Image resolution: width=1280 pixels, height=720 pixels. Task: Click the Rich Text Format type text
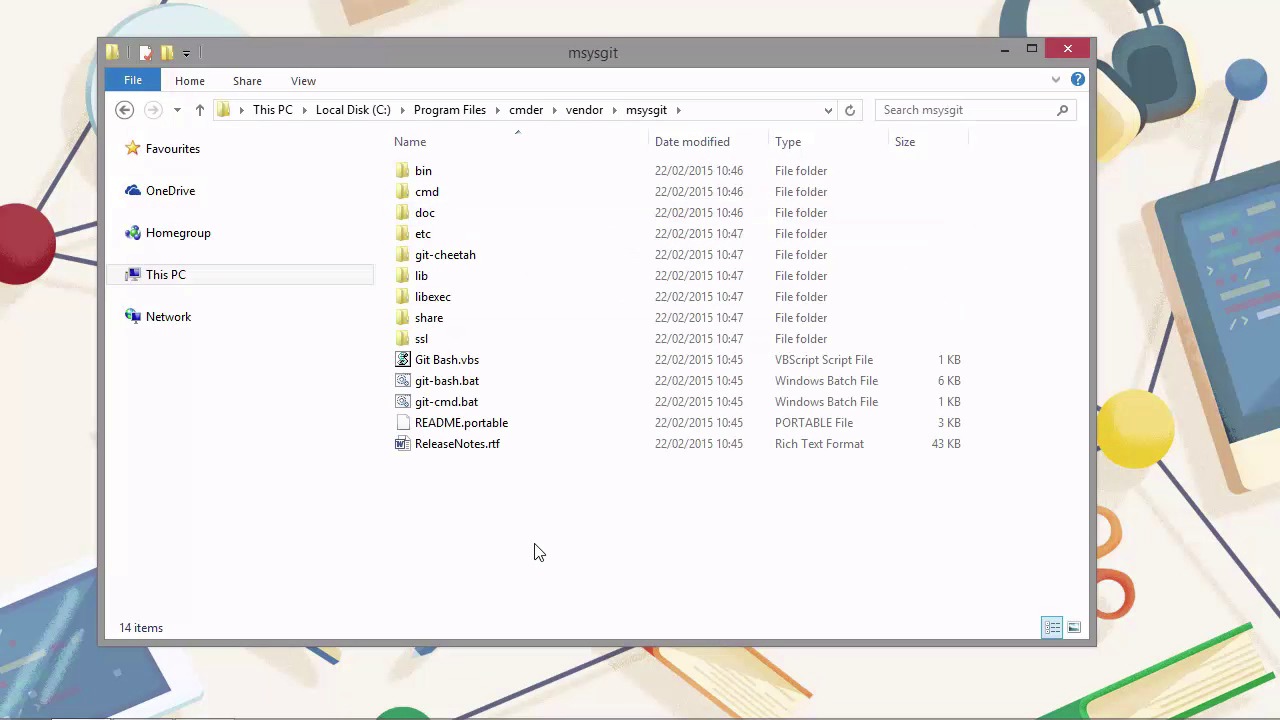[819, 444]
